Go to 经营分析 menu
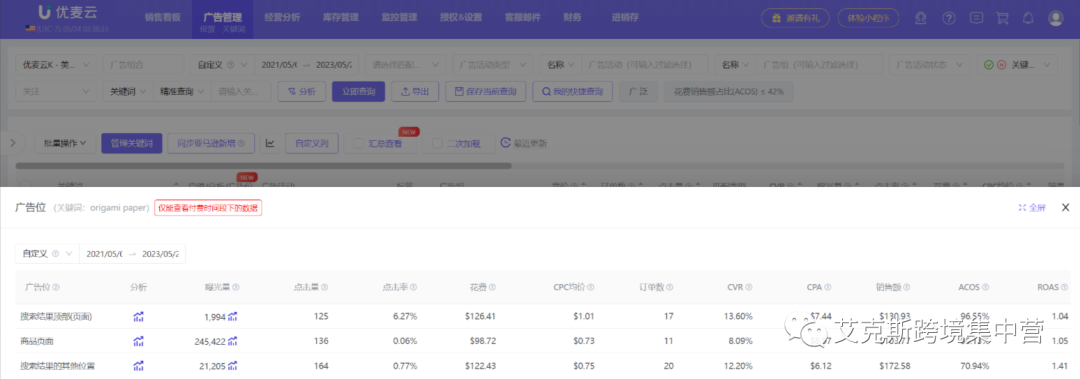1080x379 pixels. click(x=283, y=17)
